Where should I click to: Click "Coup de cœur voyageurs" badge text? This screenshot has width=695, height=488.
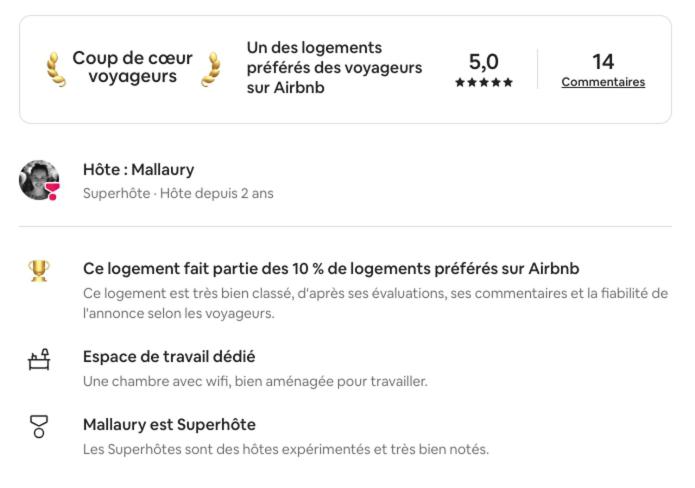132,67
